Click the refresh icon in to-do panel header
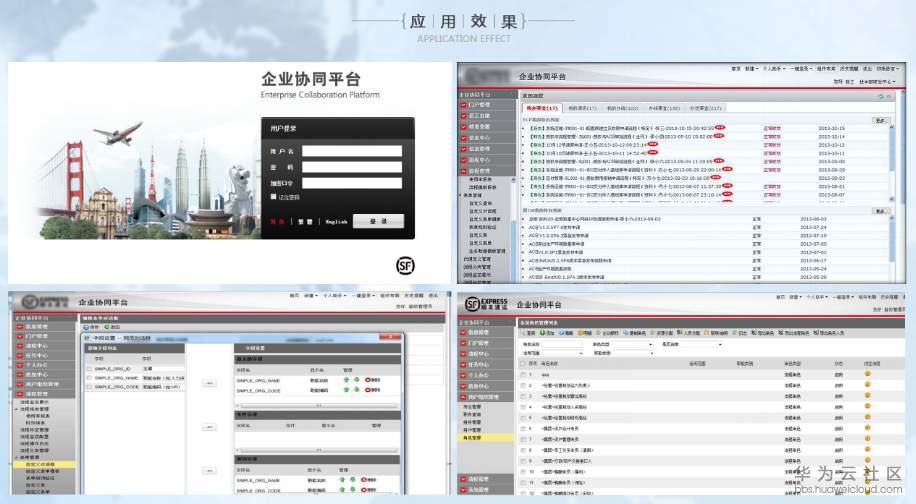The image size is (916, 504). click(x=881, y=96)
